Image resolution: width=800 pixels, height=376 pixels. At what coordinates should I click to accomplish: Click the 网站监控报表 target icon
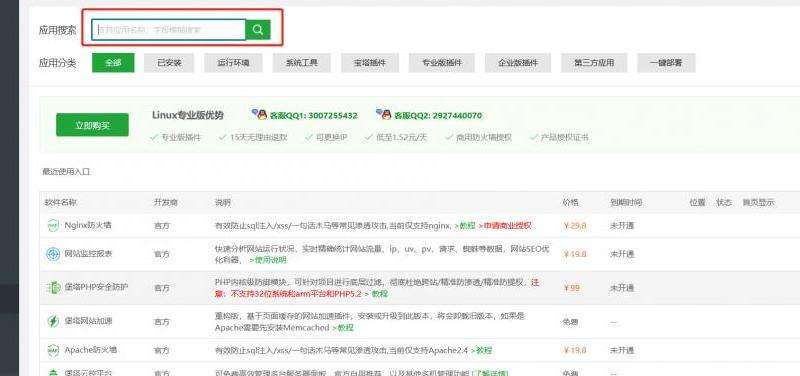(x=53, y=254)
